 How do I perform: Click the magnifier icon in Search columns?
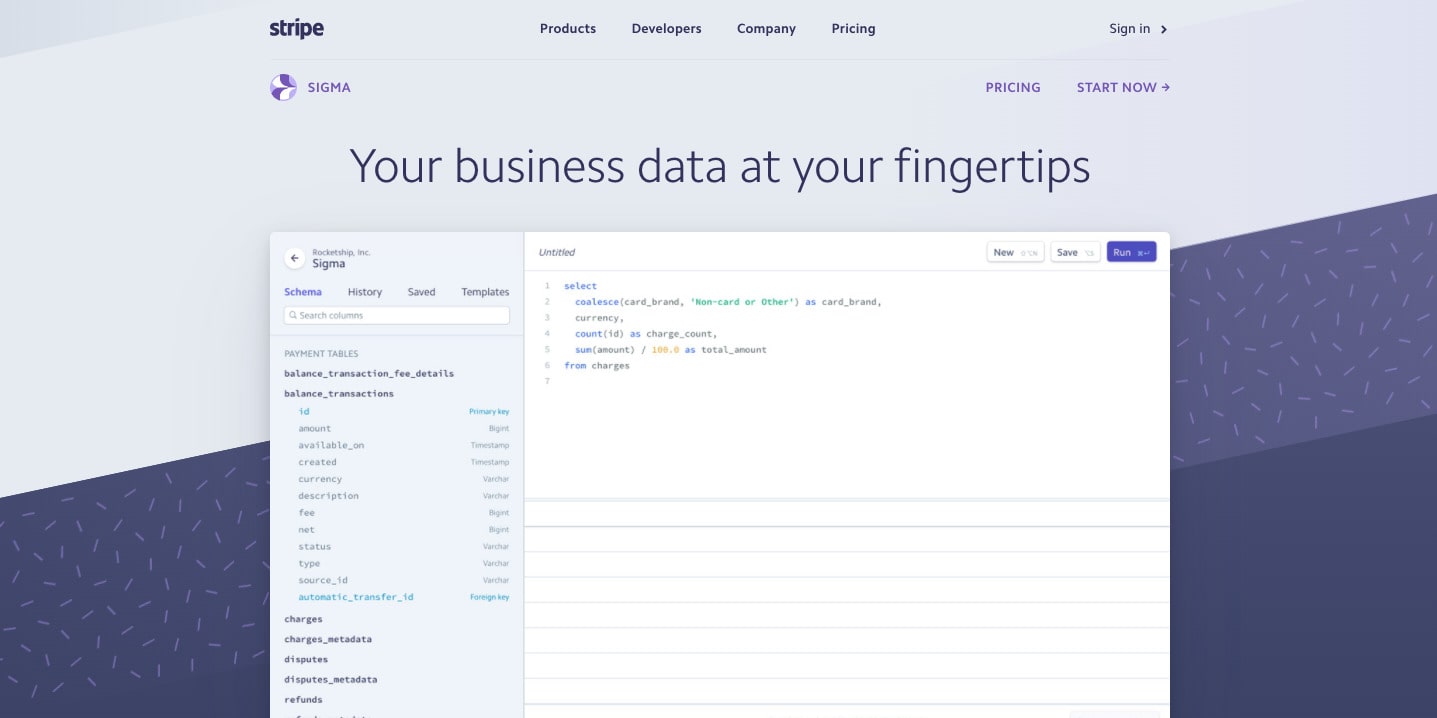[x=292, y=314]
